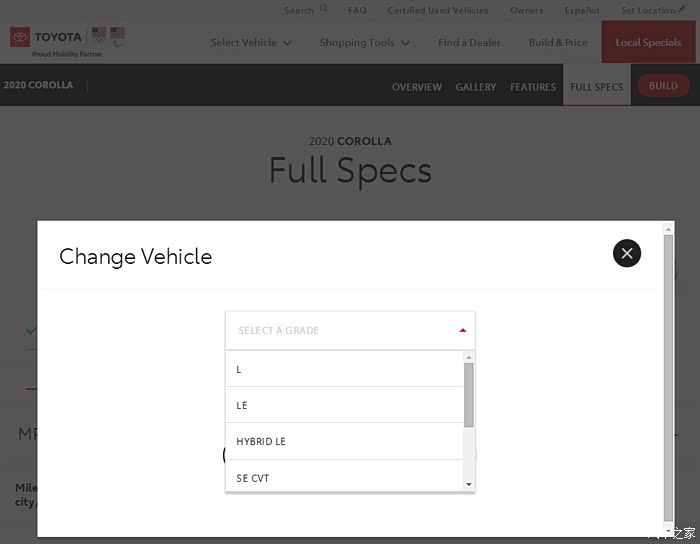Open Build & Price

[x=558, y=43]
